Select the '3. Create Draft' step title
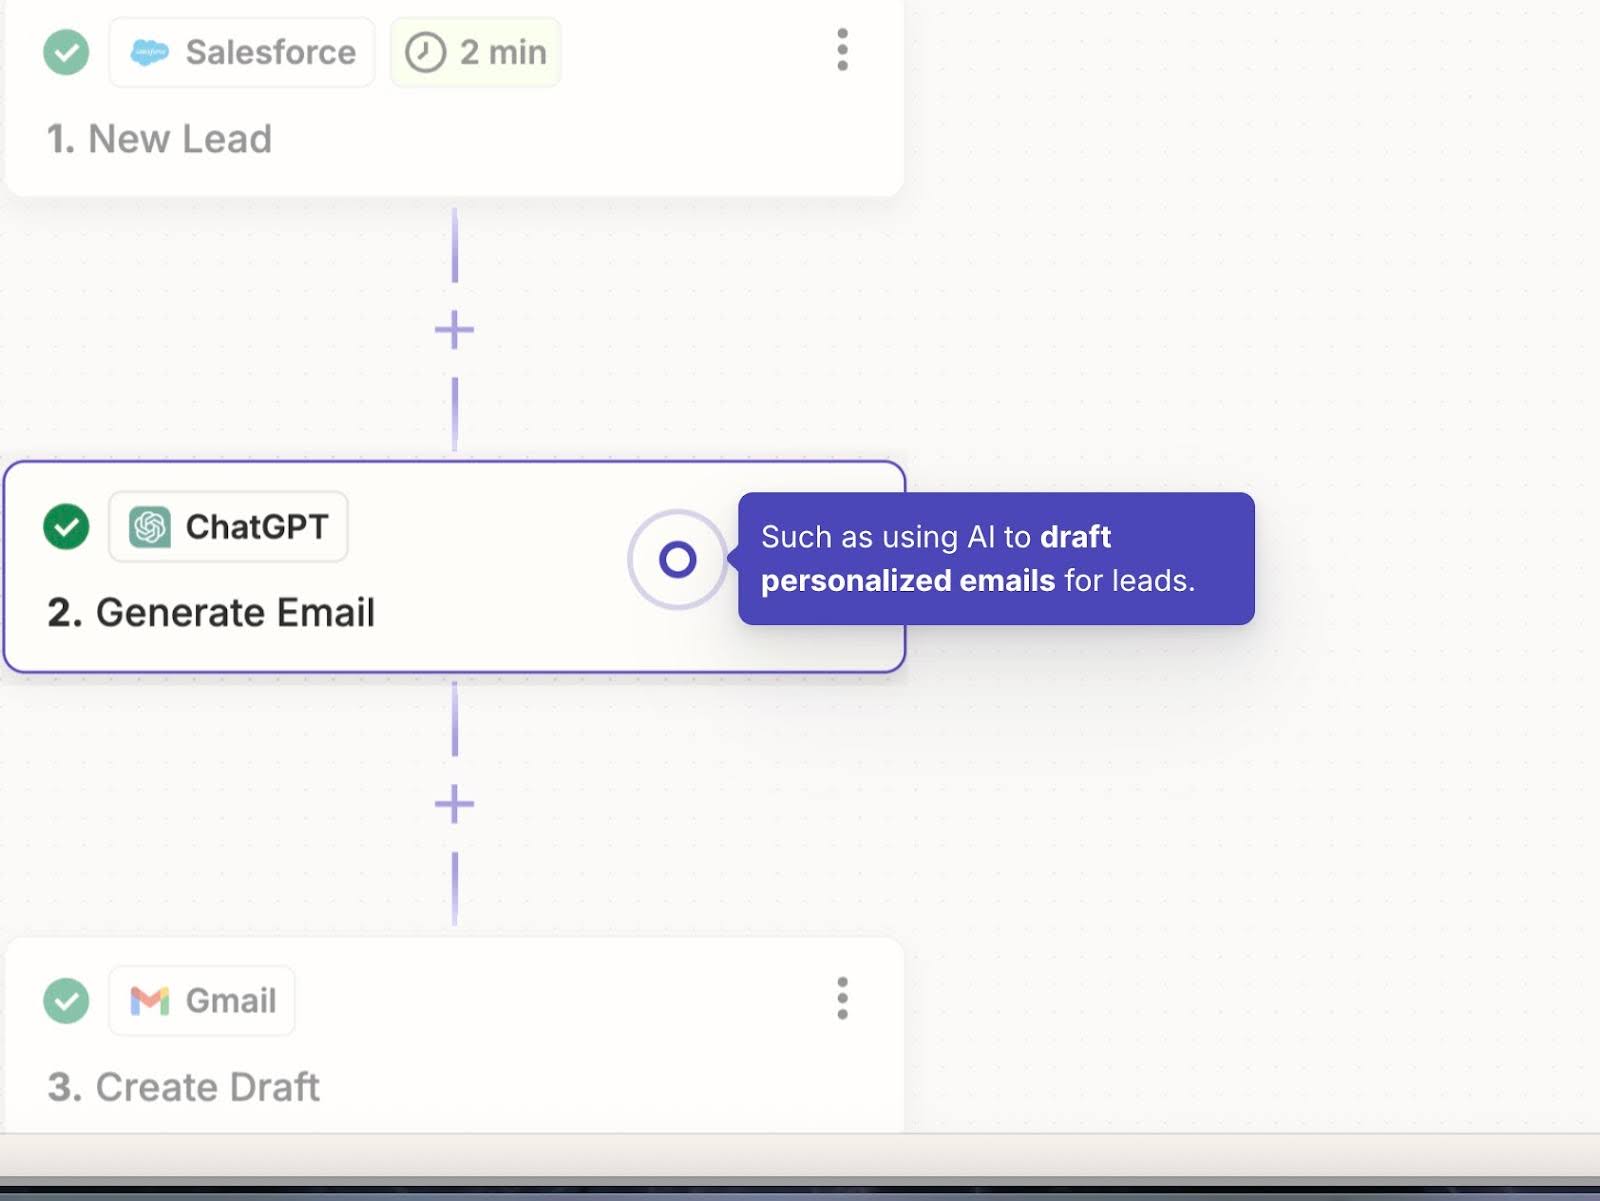 pos(184,1087)
